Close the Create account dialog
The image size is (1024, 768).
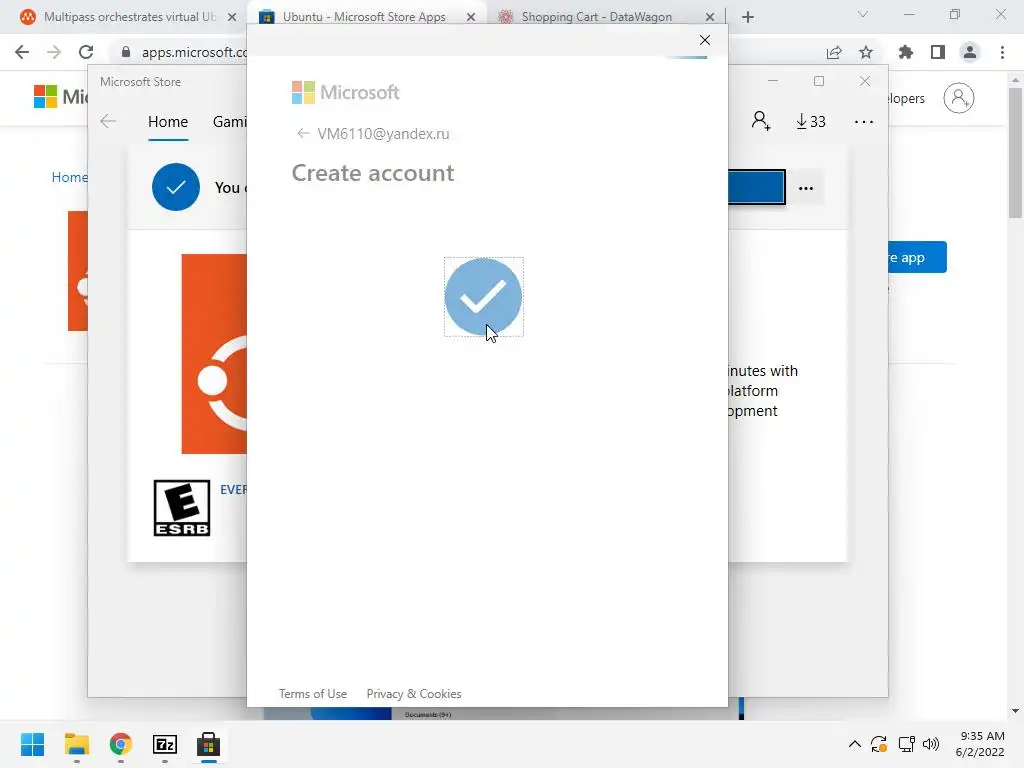click(x=705, y=40)
